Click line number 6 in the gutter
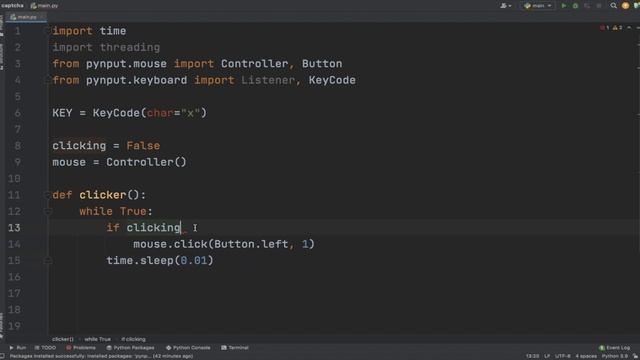The width and height of the screenshot is (640, 360). coord(17,113)
